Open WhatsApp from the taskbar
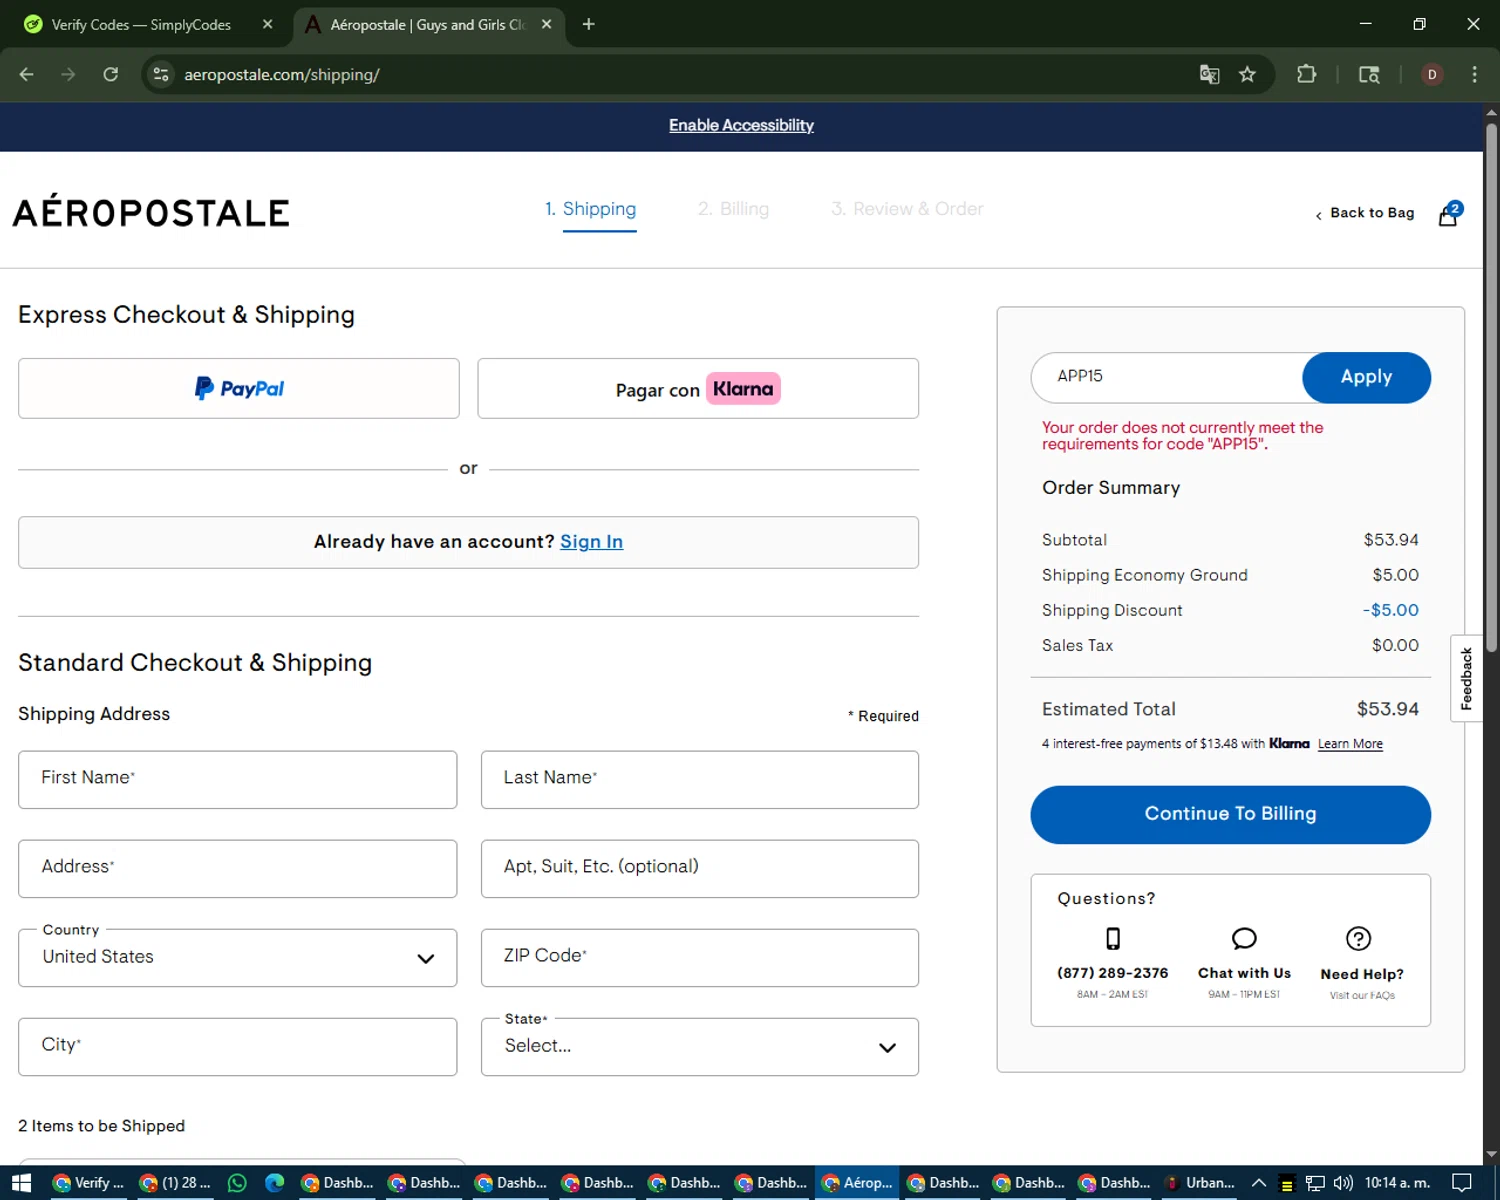The width and height of the screenshot is (1500, 1200). click(237, 1183)
